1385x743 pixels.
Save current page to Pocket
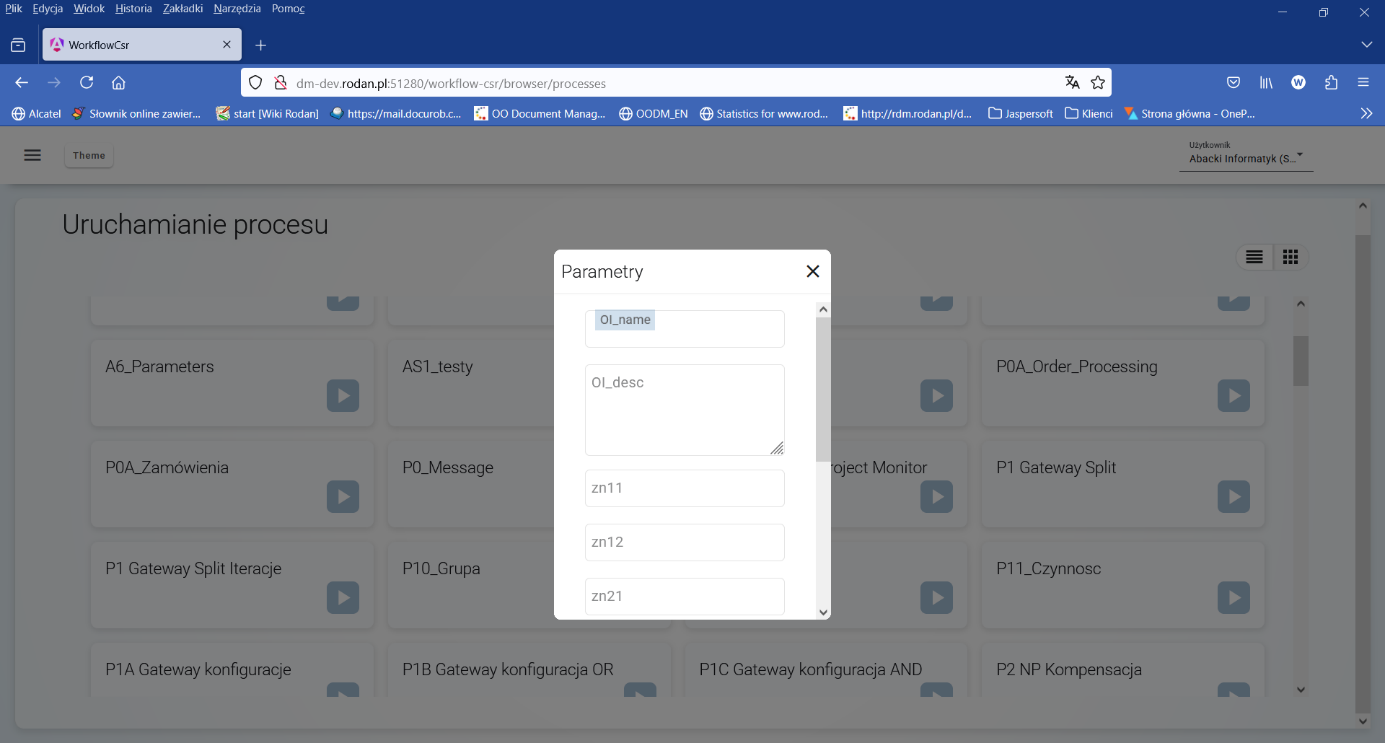pos(1233,82)
